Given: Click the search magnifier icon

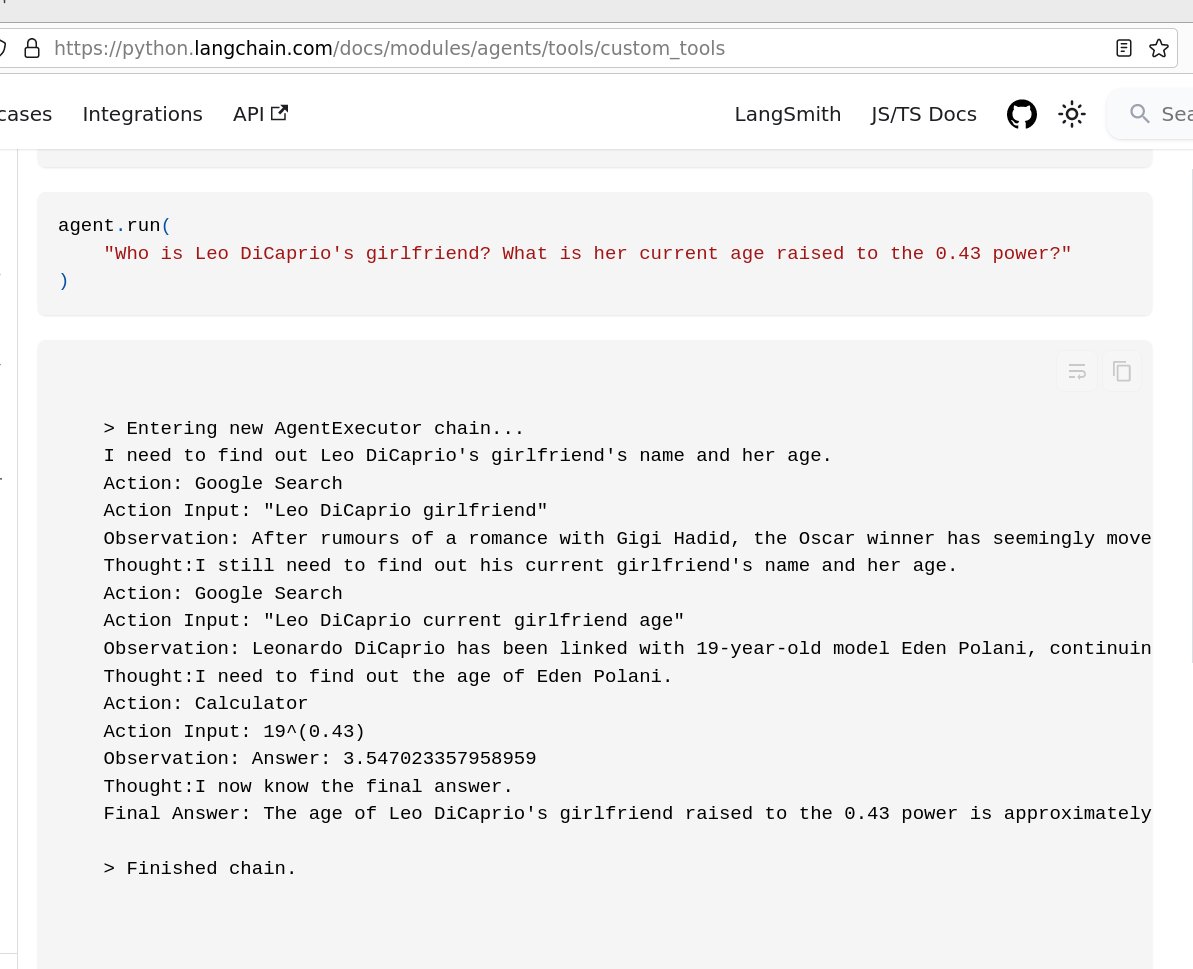Looking at the screenshot, I should tap(1139, 114).
